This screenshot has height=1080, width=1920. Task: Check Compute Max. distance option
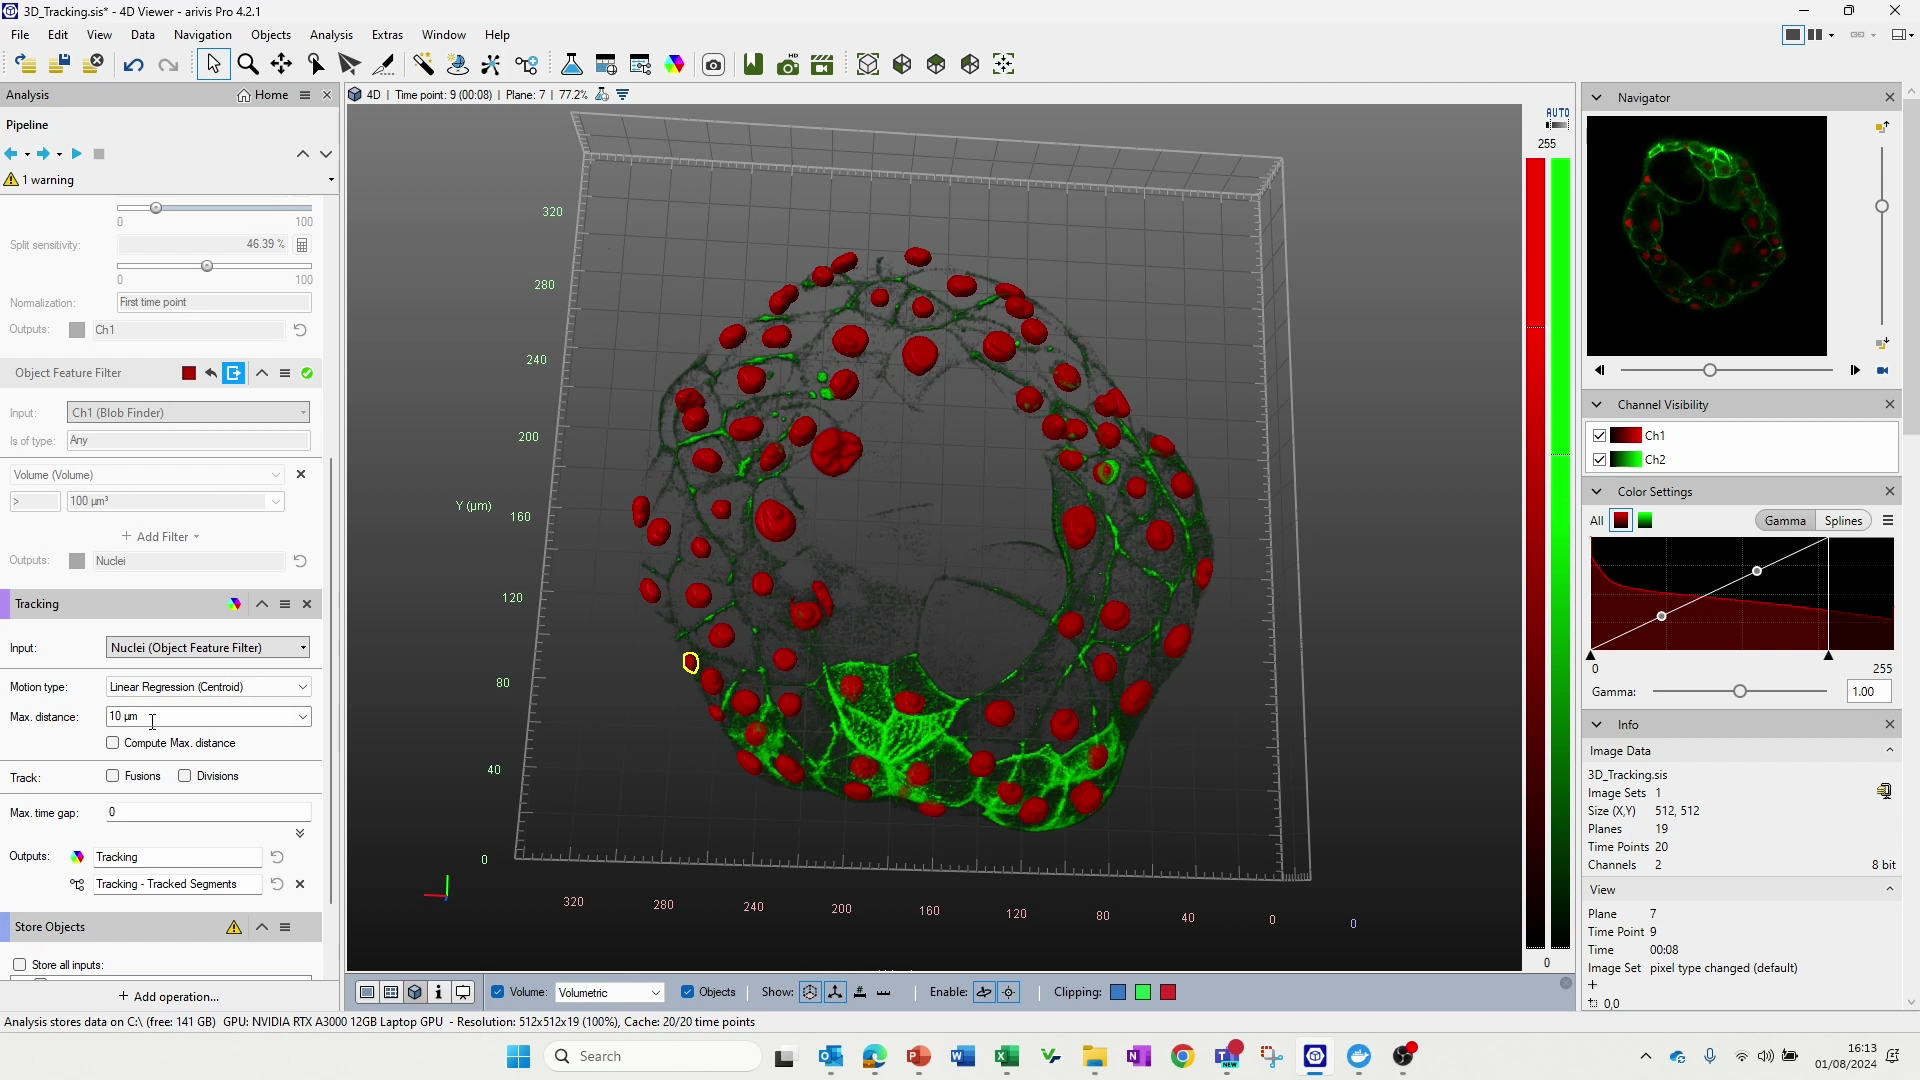(x=113, y=743)
